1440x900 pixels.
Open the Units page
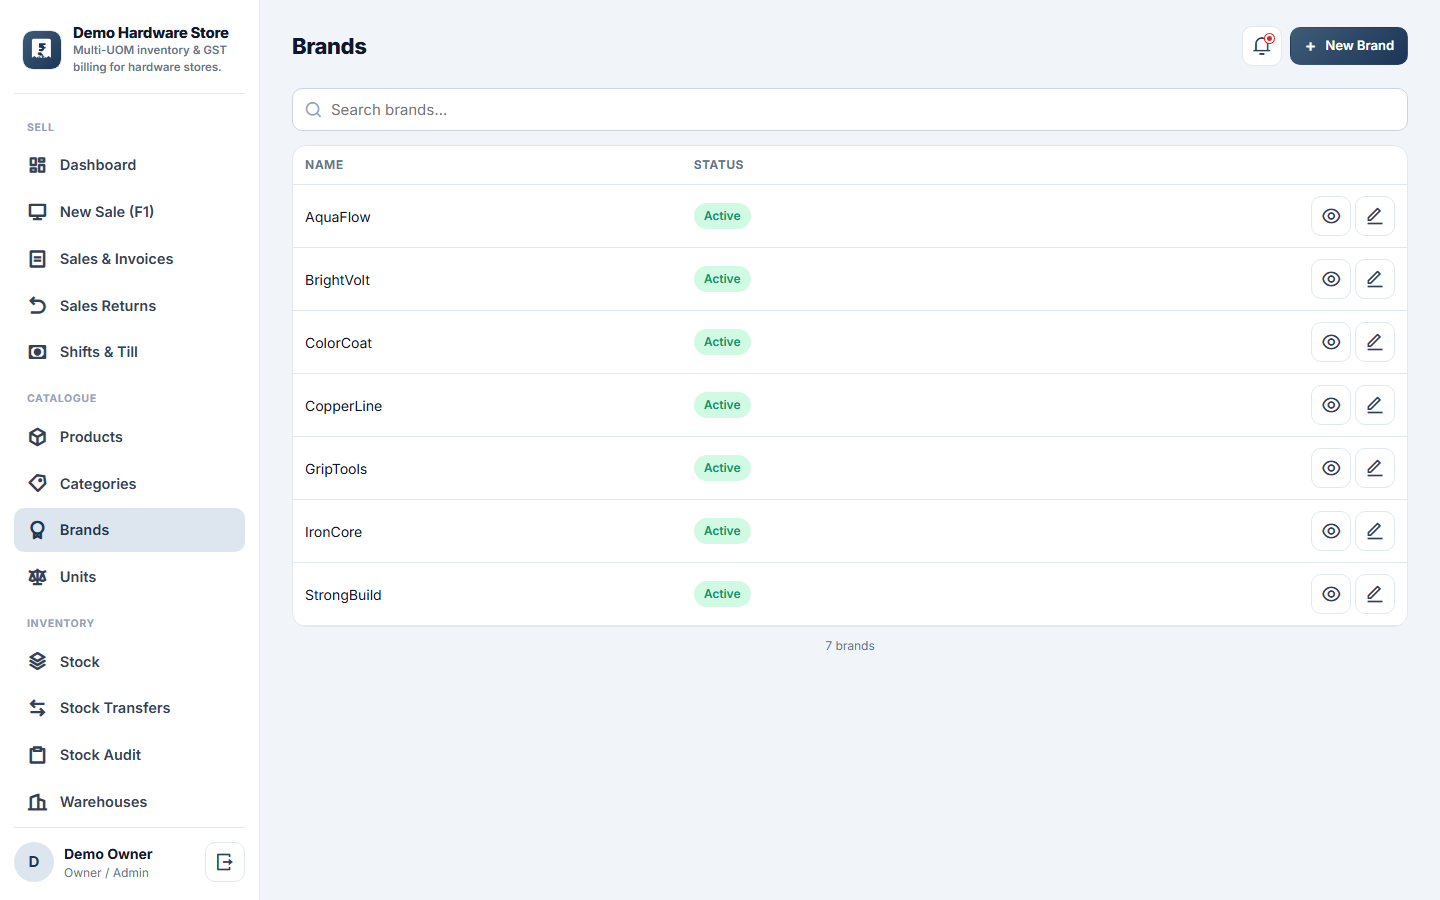click(129, 577)
